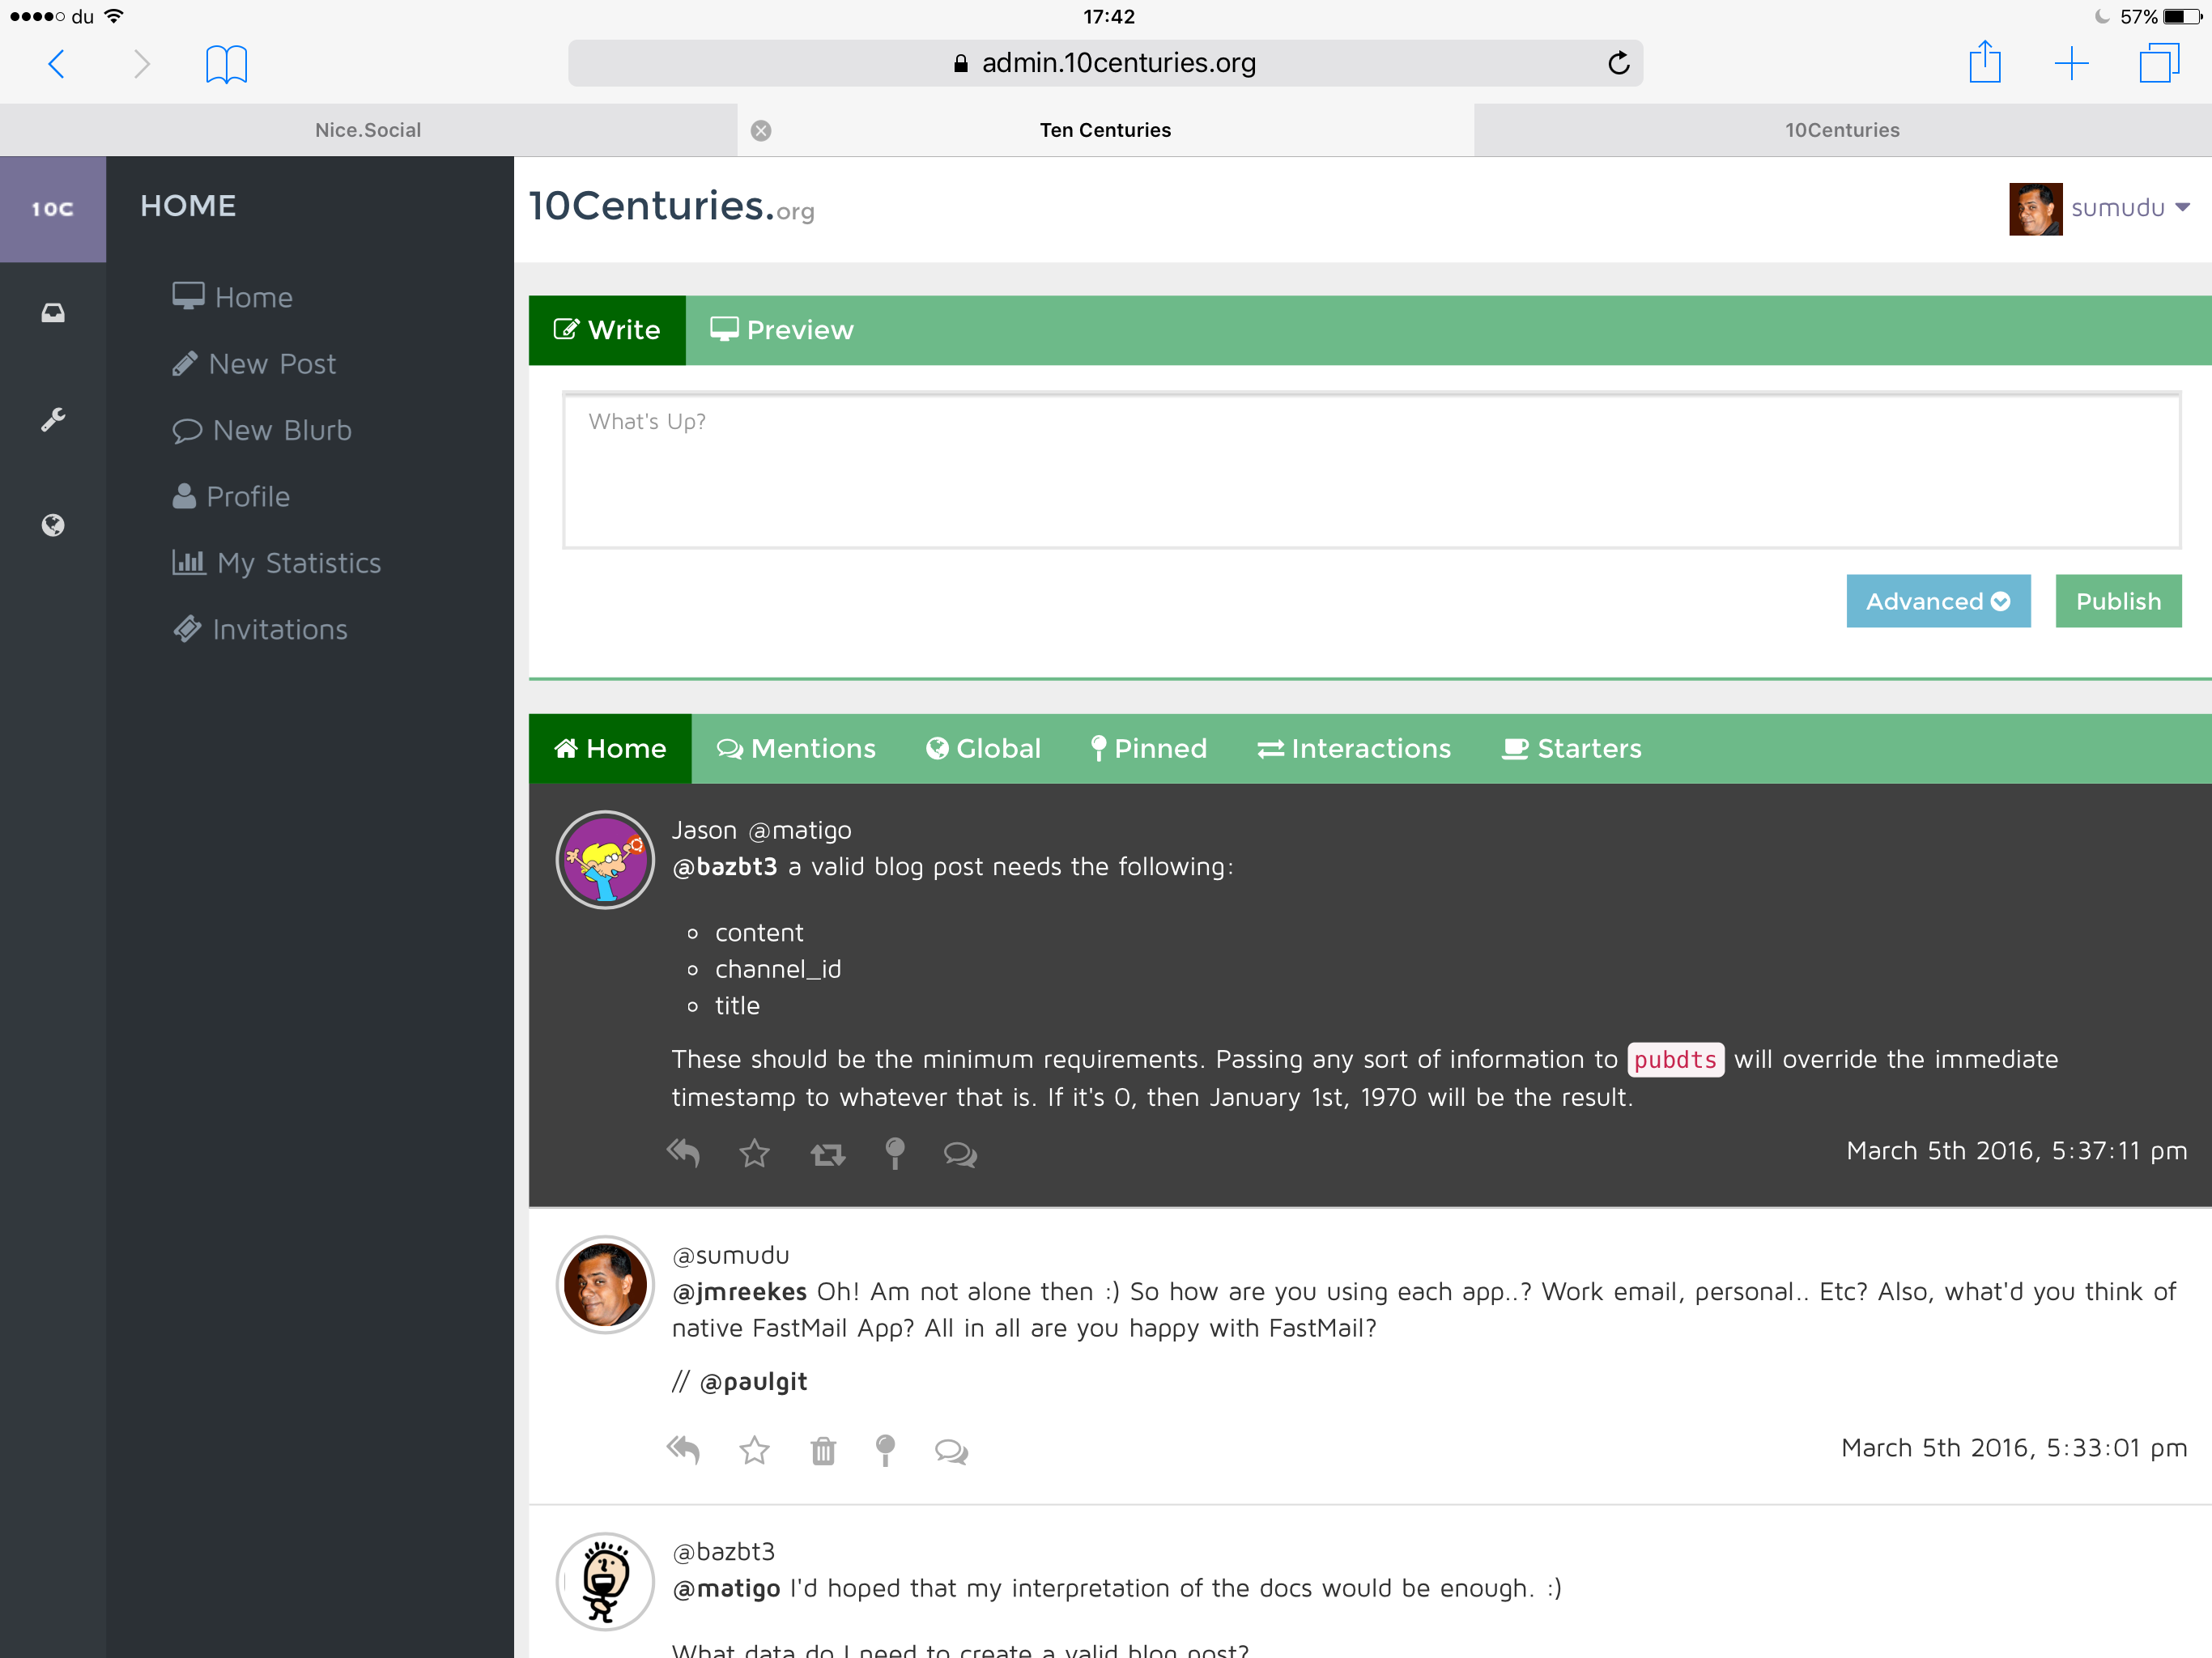Click the wrench settings icon in sidebar

(x=53, y=419)
